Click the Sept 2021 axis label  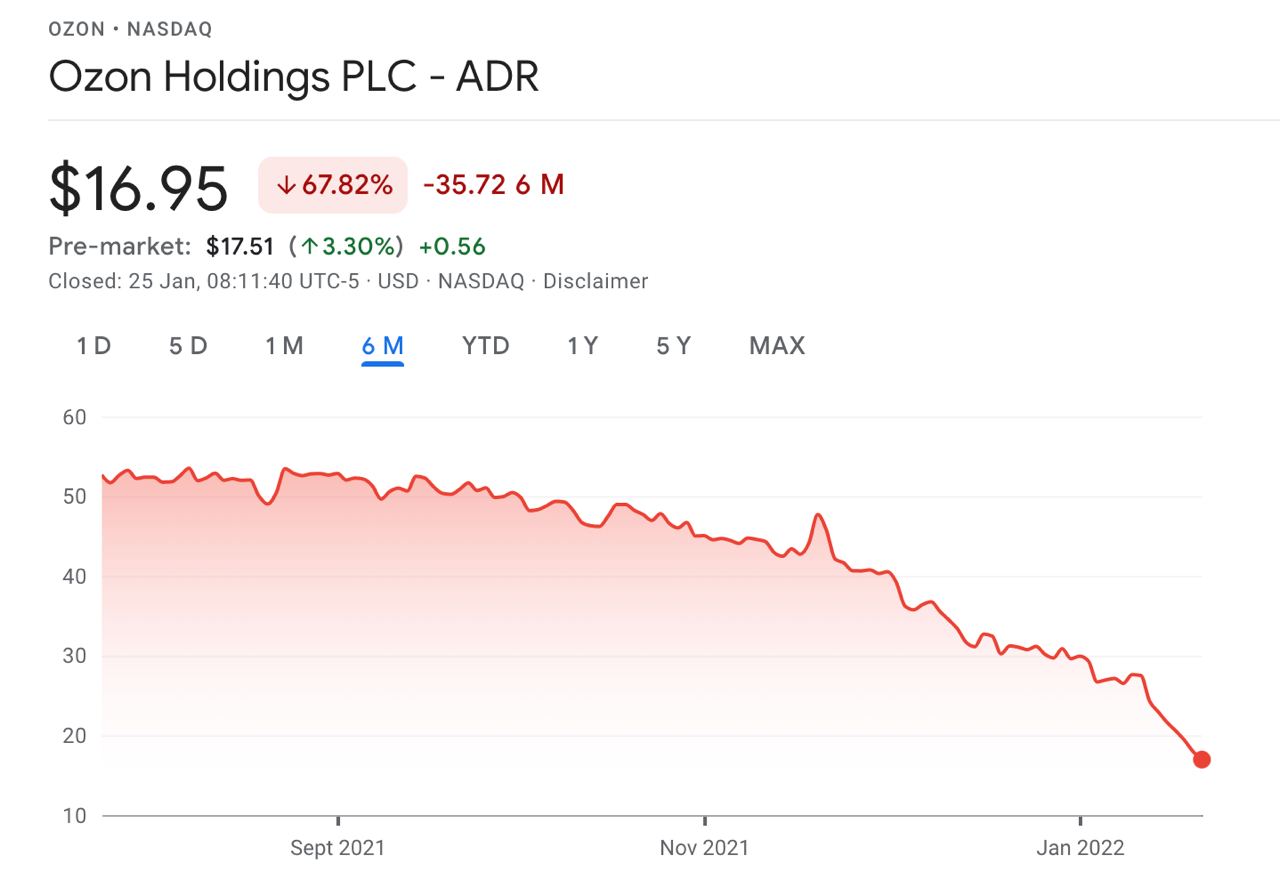pos(337,848)
